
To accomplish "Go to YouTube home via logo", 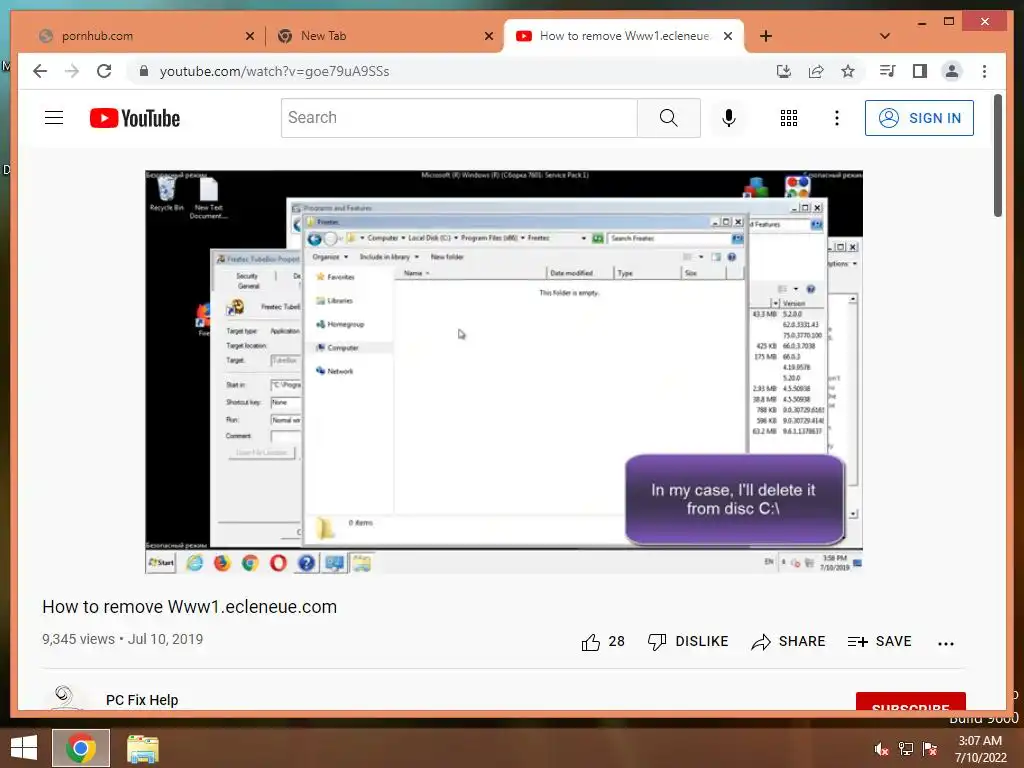I will (135, 118).
